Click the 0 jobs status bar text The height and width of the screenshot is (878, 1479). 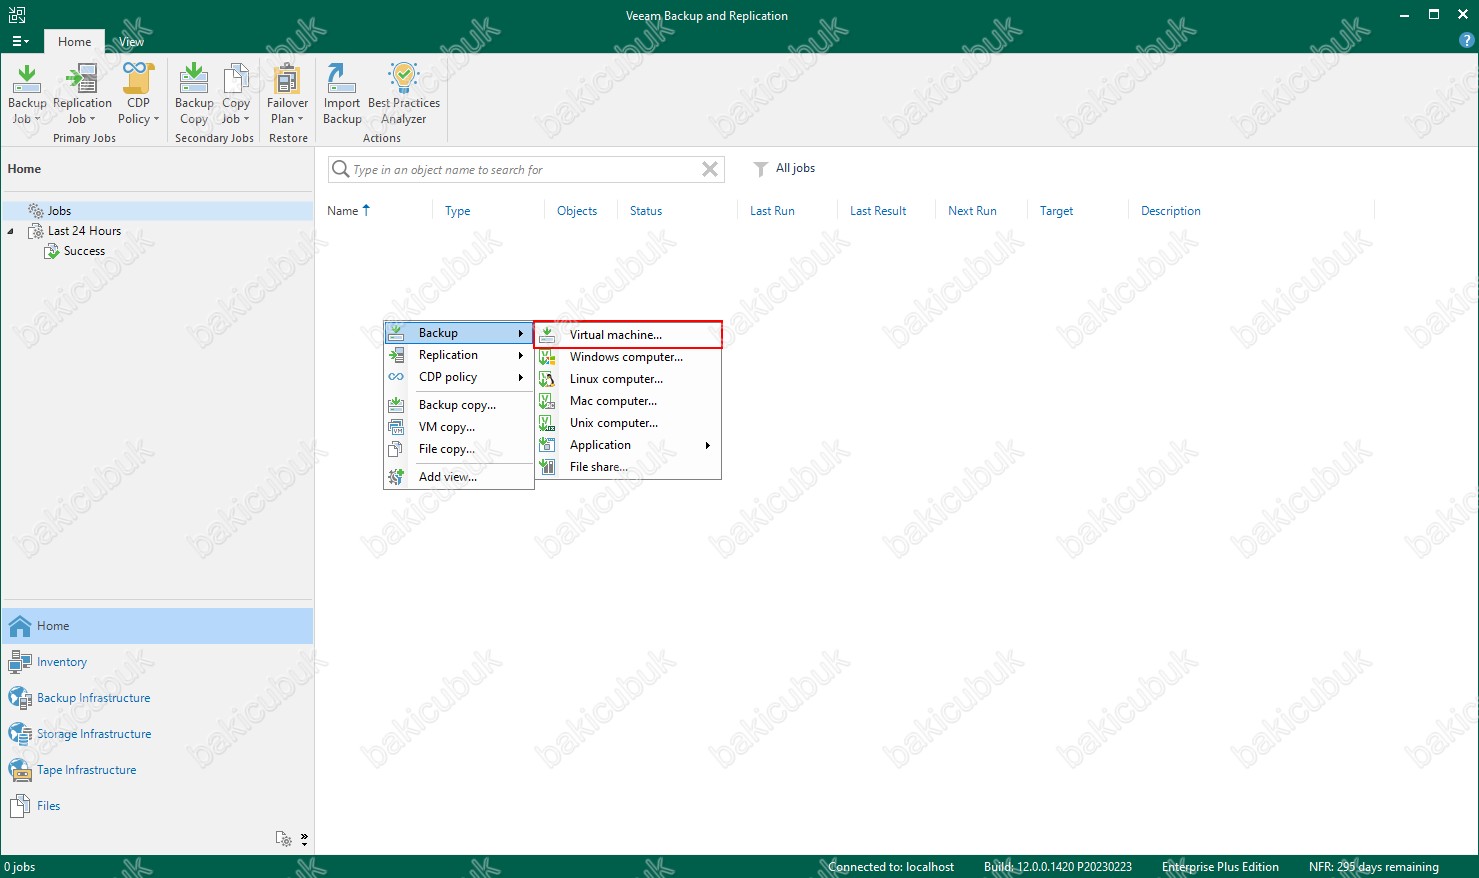20,867
